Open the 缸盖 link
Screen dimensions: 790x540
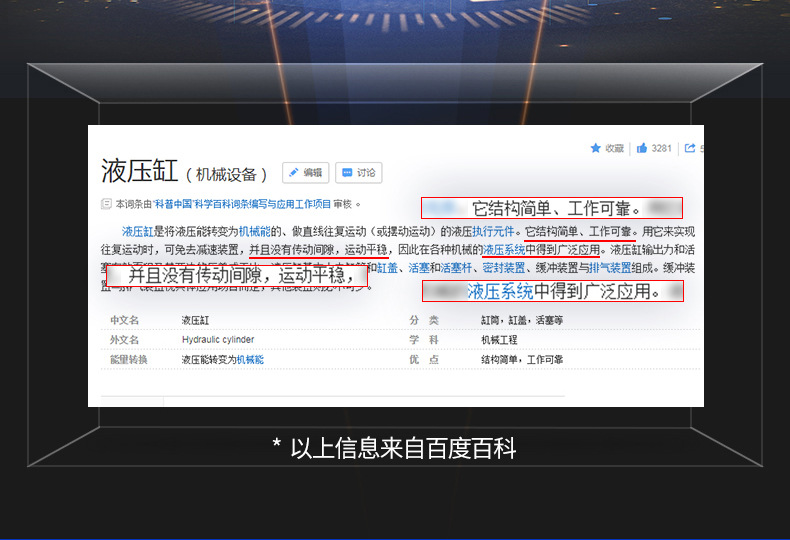[x=387, y=268]
